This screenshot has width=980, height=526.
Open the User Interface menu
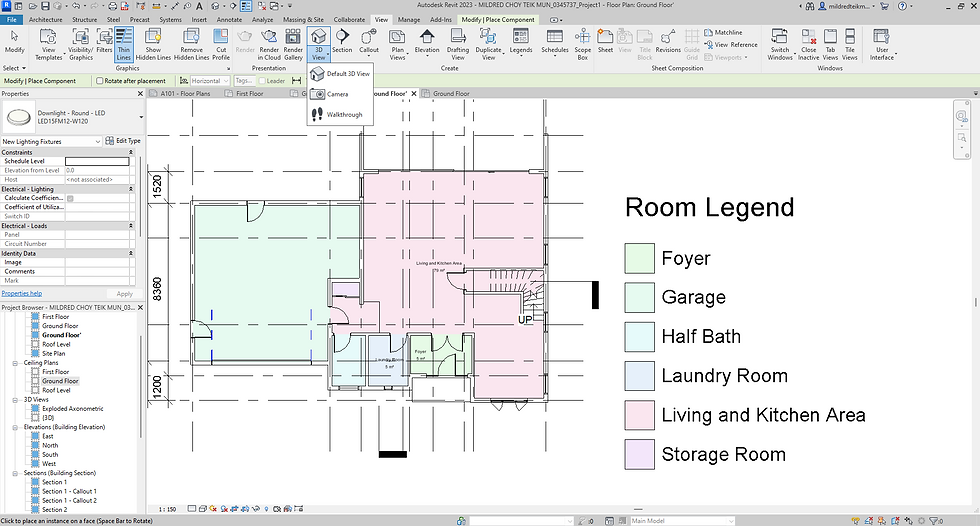coord(882,44)
